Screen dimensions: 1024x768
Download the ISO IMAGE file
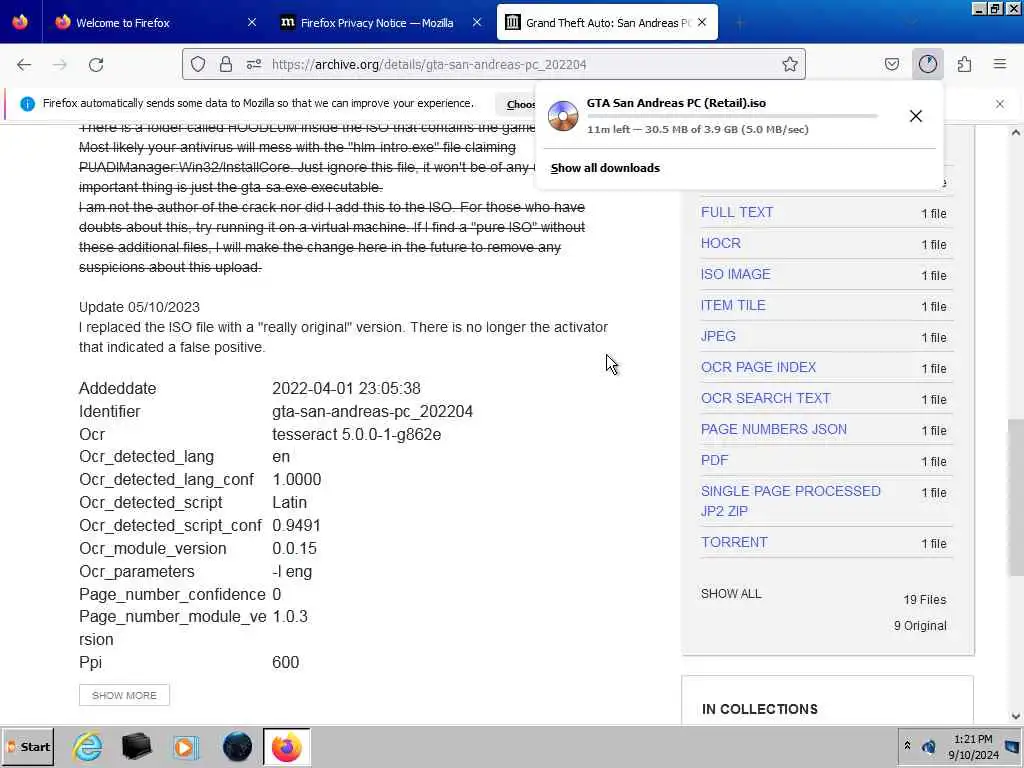click(735, 274)
